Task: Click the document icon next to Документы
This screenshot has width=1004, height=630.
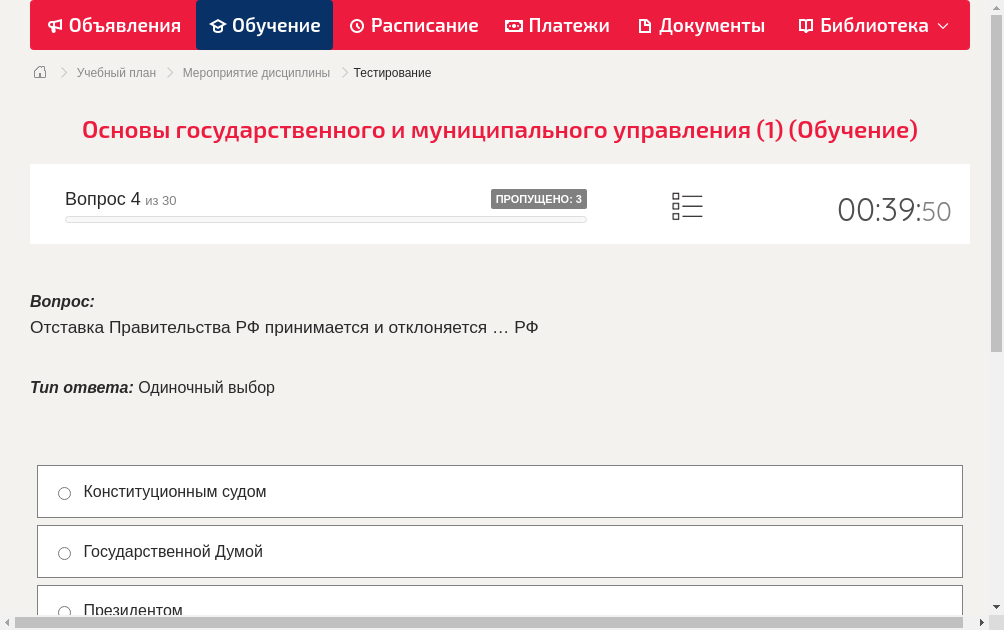Action: point(647,25)
